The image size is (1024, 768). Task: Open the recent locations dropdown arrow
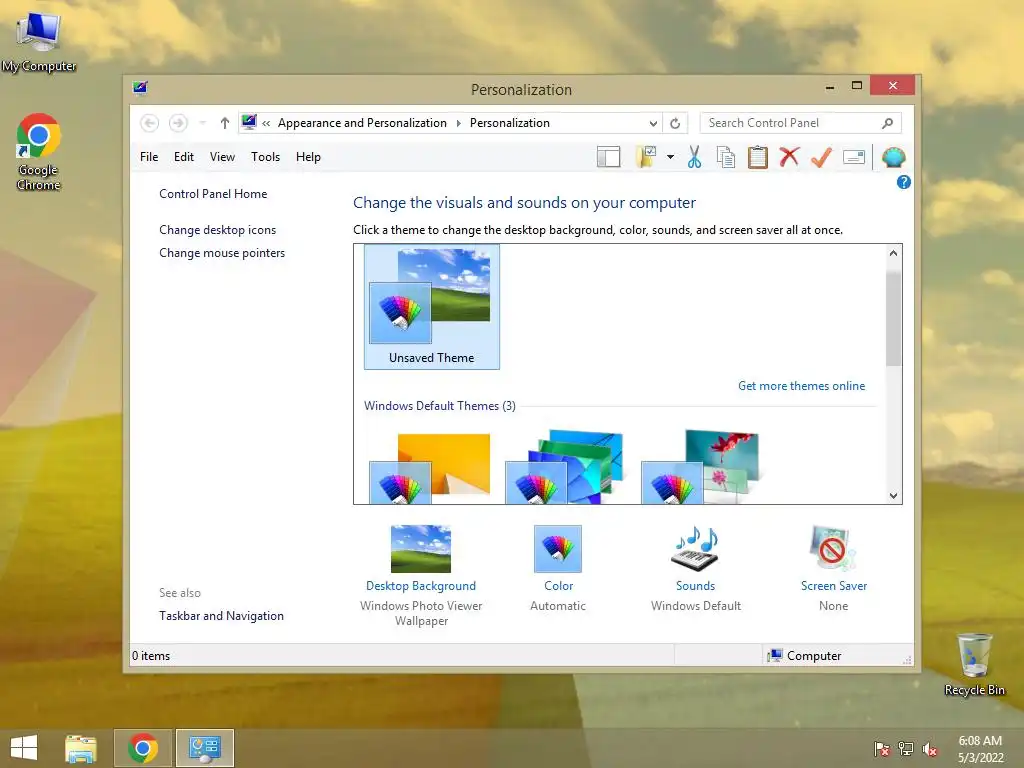click(x=203, y=123)
